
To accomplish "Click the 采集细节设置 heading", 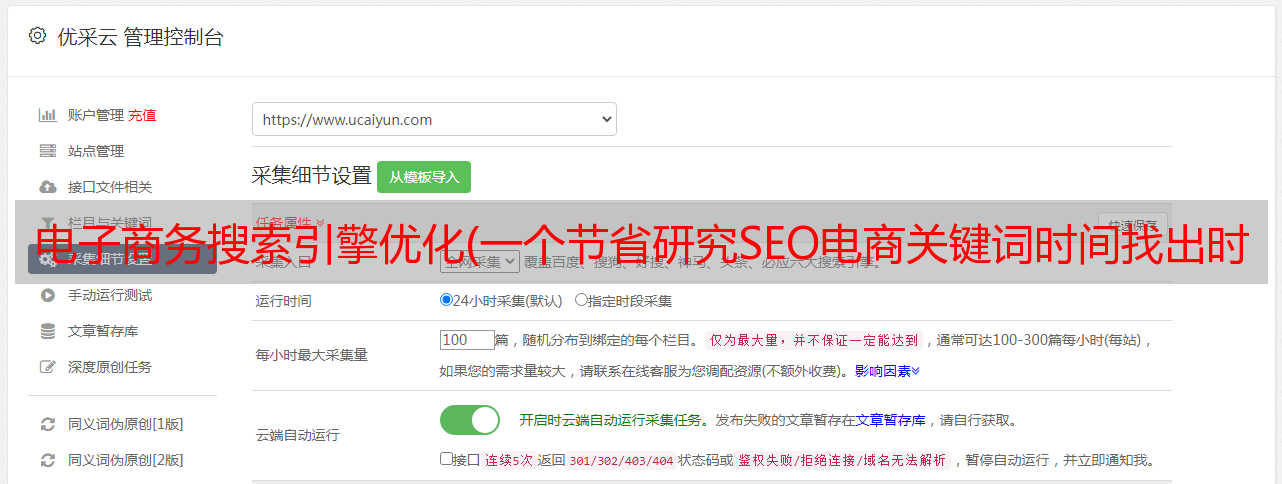I will click(x=311, y=176).
